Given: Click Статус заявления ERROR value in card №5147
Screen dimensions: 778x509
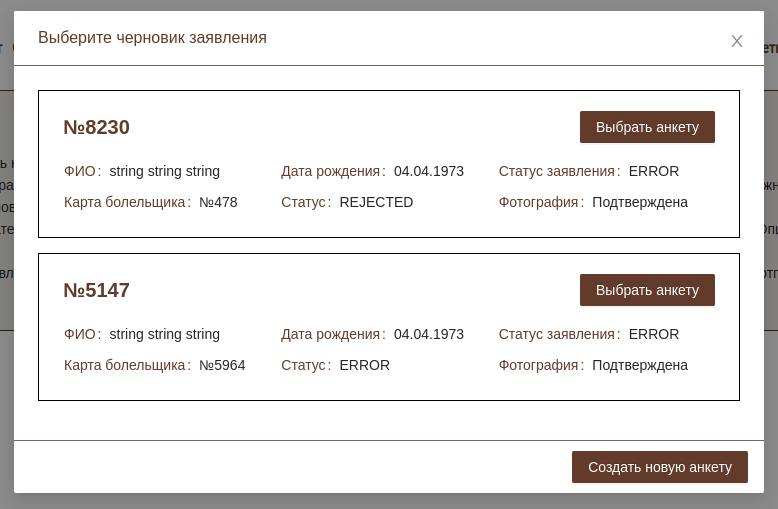Looking at the screenshot, I should pos(654,334).
